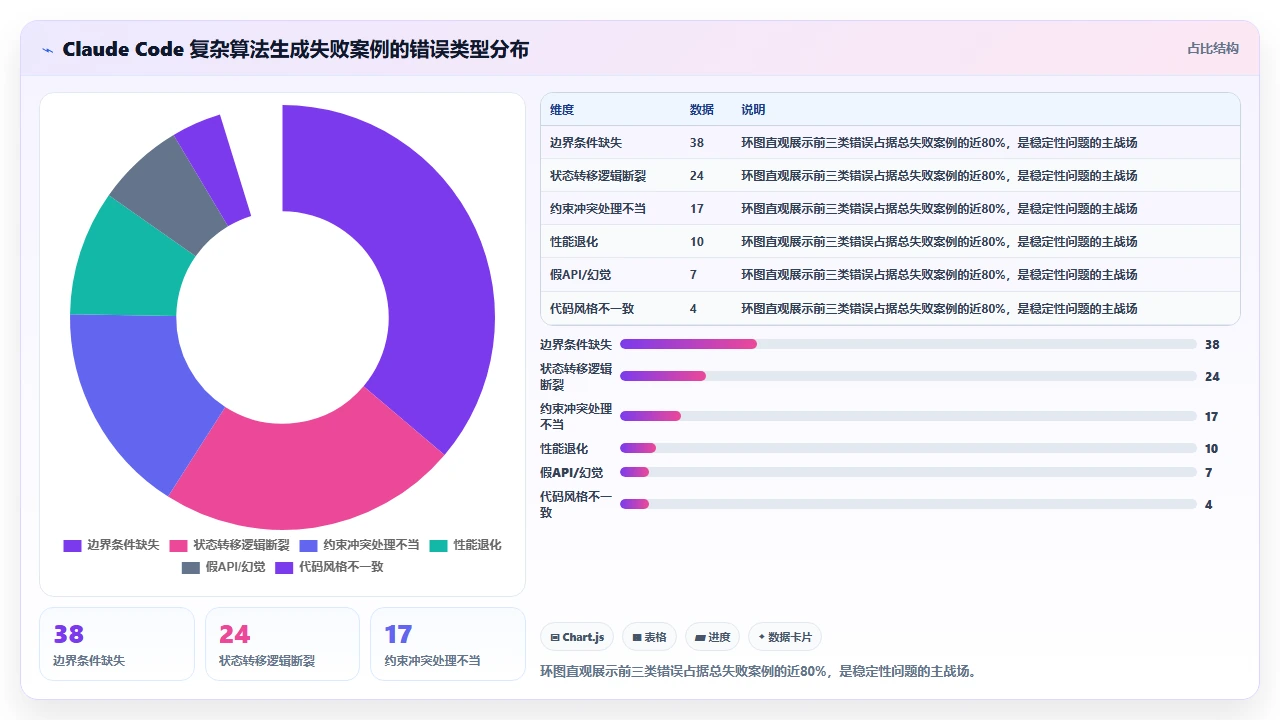Toggle 假API/幻觉 legend color box
The height and width of the screenshot is (720, 1280).
click(x=191, y=568)
